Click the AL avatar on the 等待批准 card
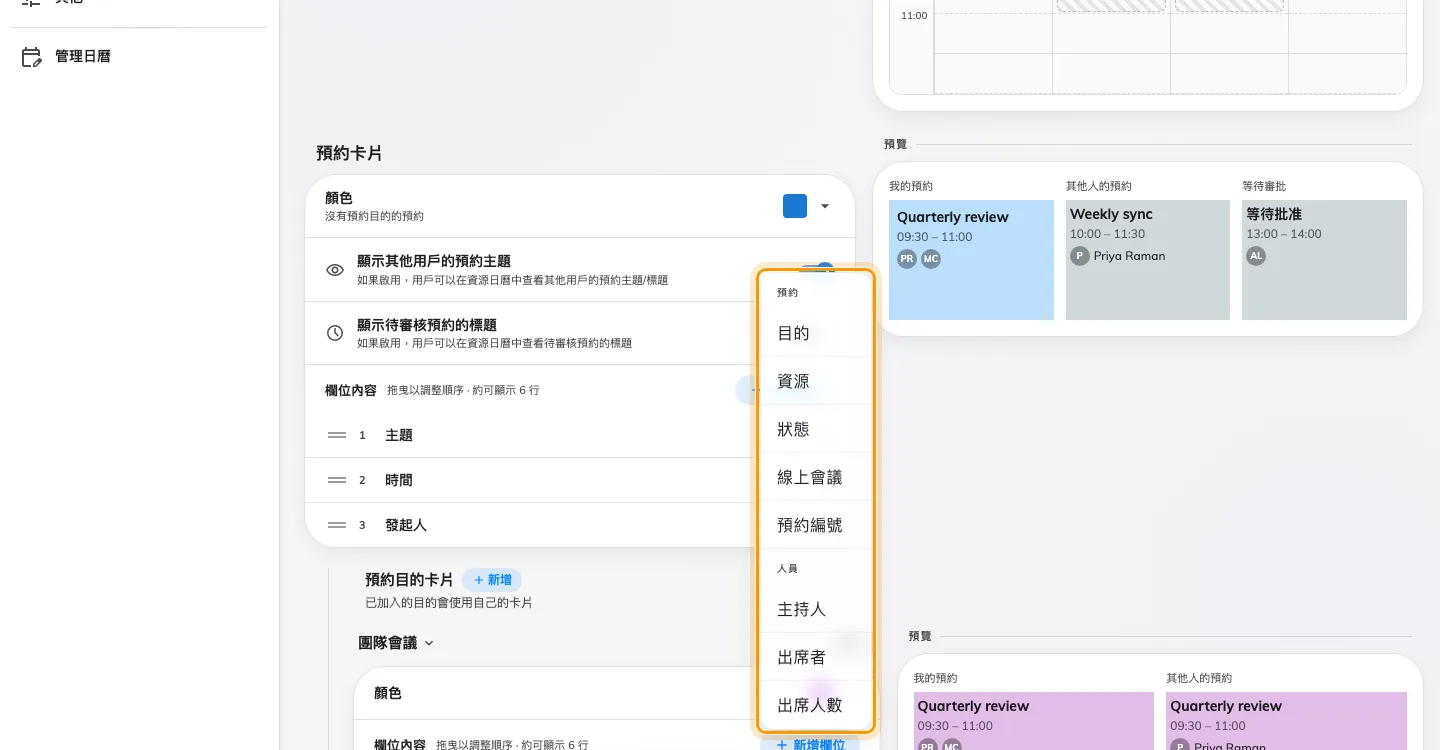 coord(1256,256)
